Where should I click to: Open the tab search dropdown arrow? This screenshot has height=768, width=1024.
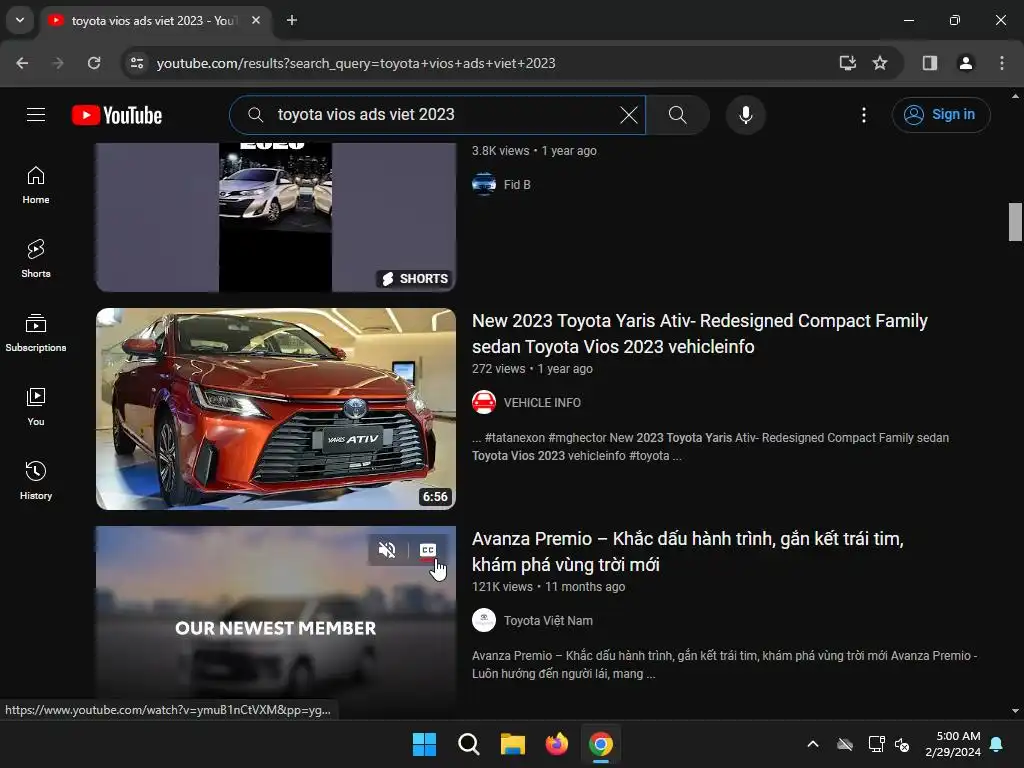[20, 20]
